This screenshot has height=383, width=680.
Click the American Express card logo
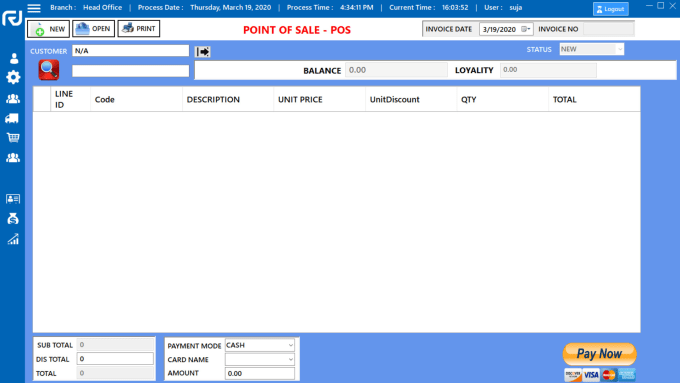(627, 375)
